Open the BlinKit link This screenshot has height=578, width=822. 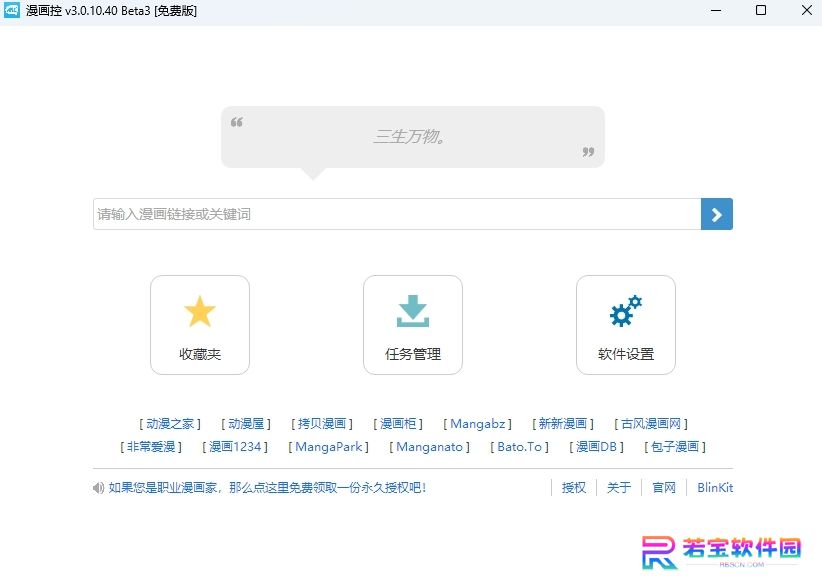[715, 488]
